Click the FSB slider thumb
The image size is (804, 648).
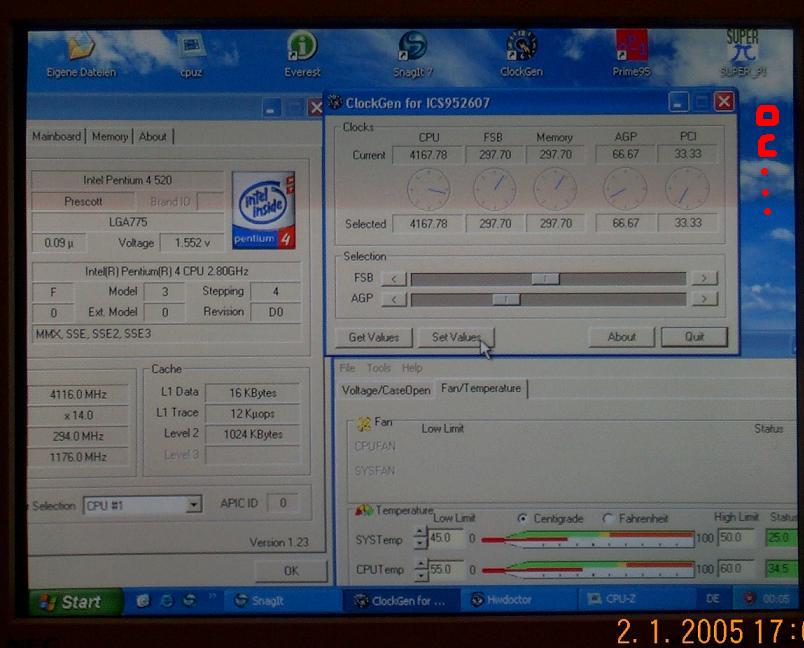pyautogui.click(x=546, y=278)
